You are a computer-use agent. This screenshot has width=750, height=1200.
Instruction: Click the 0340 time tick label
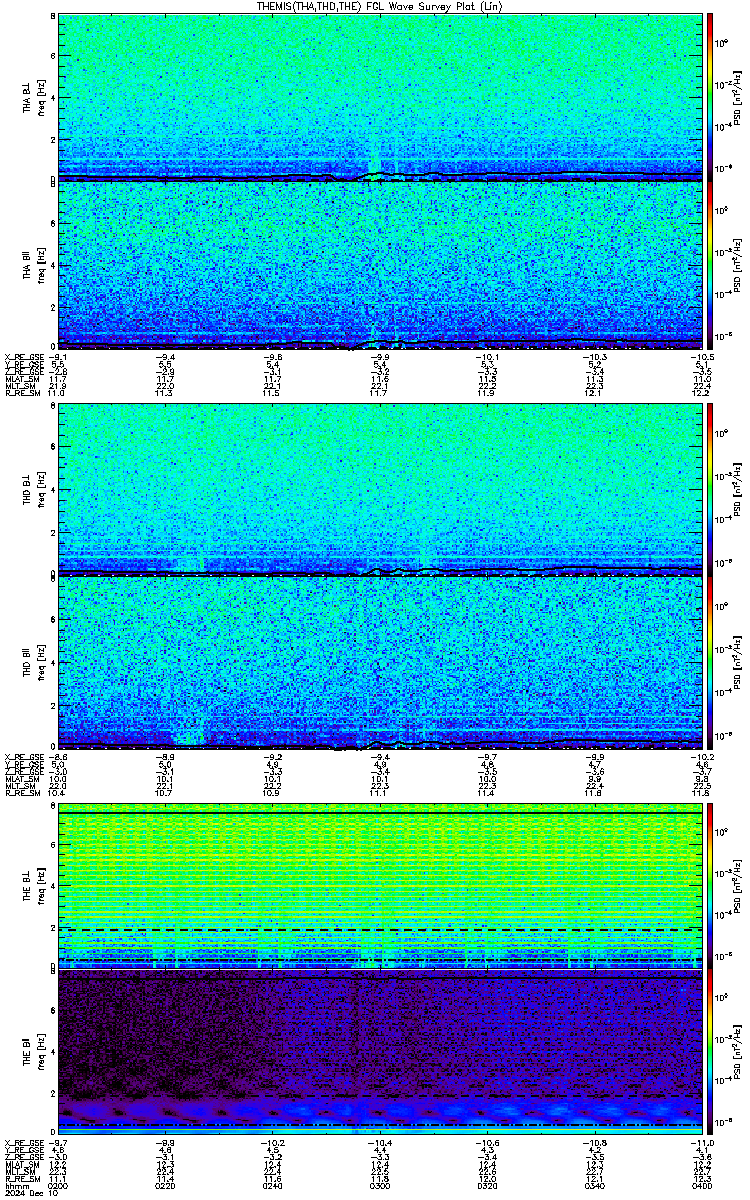coord(593,1185)
